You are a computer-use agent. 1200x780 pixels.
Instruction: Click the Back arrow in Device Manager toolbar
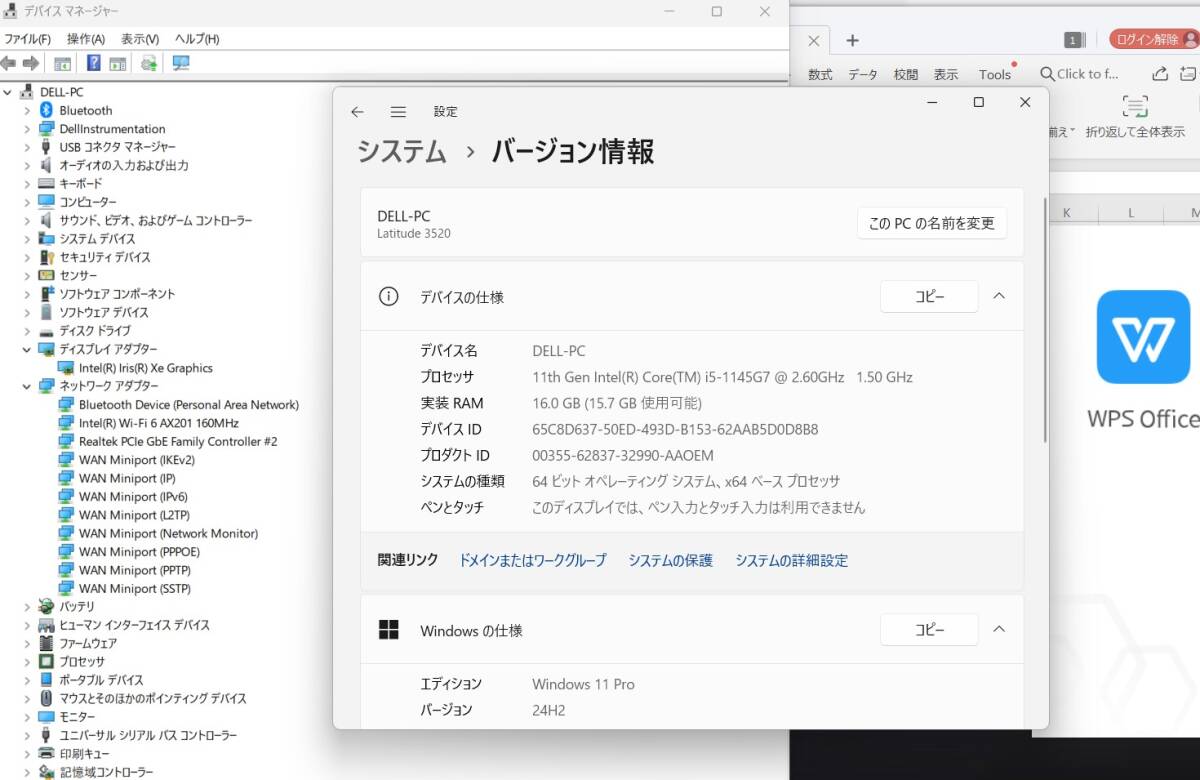pyautogui.click(x=9, y=63)
